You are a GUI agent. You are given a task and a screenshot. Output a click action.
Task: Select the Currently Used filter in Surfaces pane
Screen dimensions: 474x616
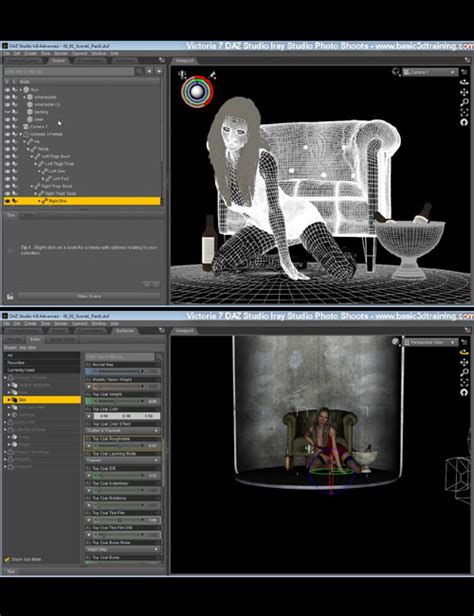[42, 370]
